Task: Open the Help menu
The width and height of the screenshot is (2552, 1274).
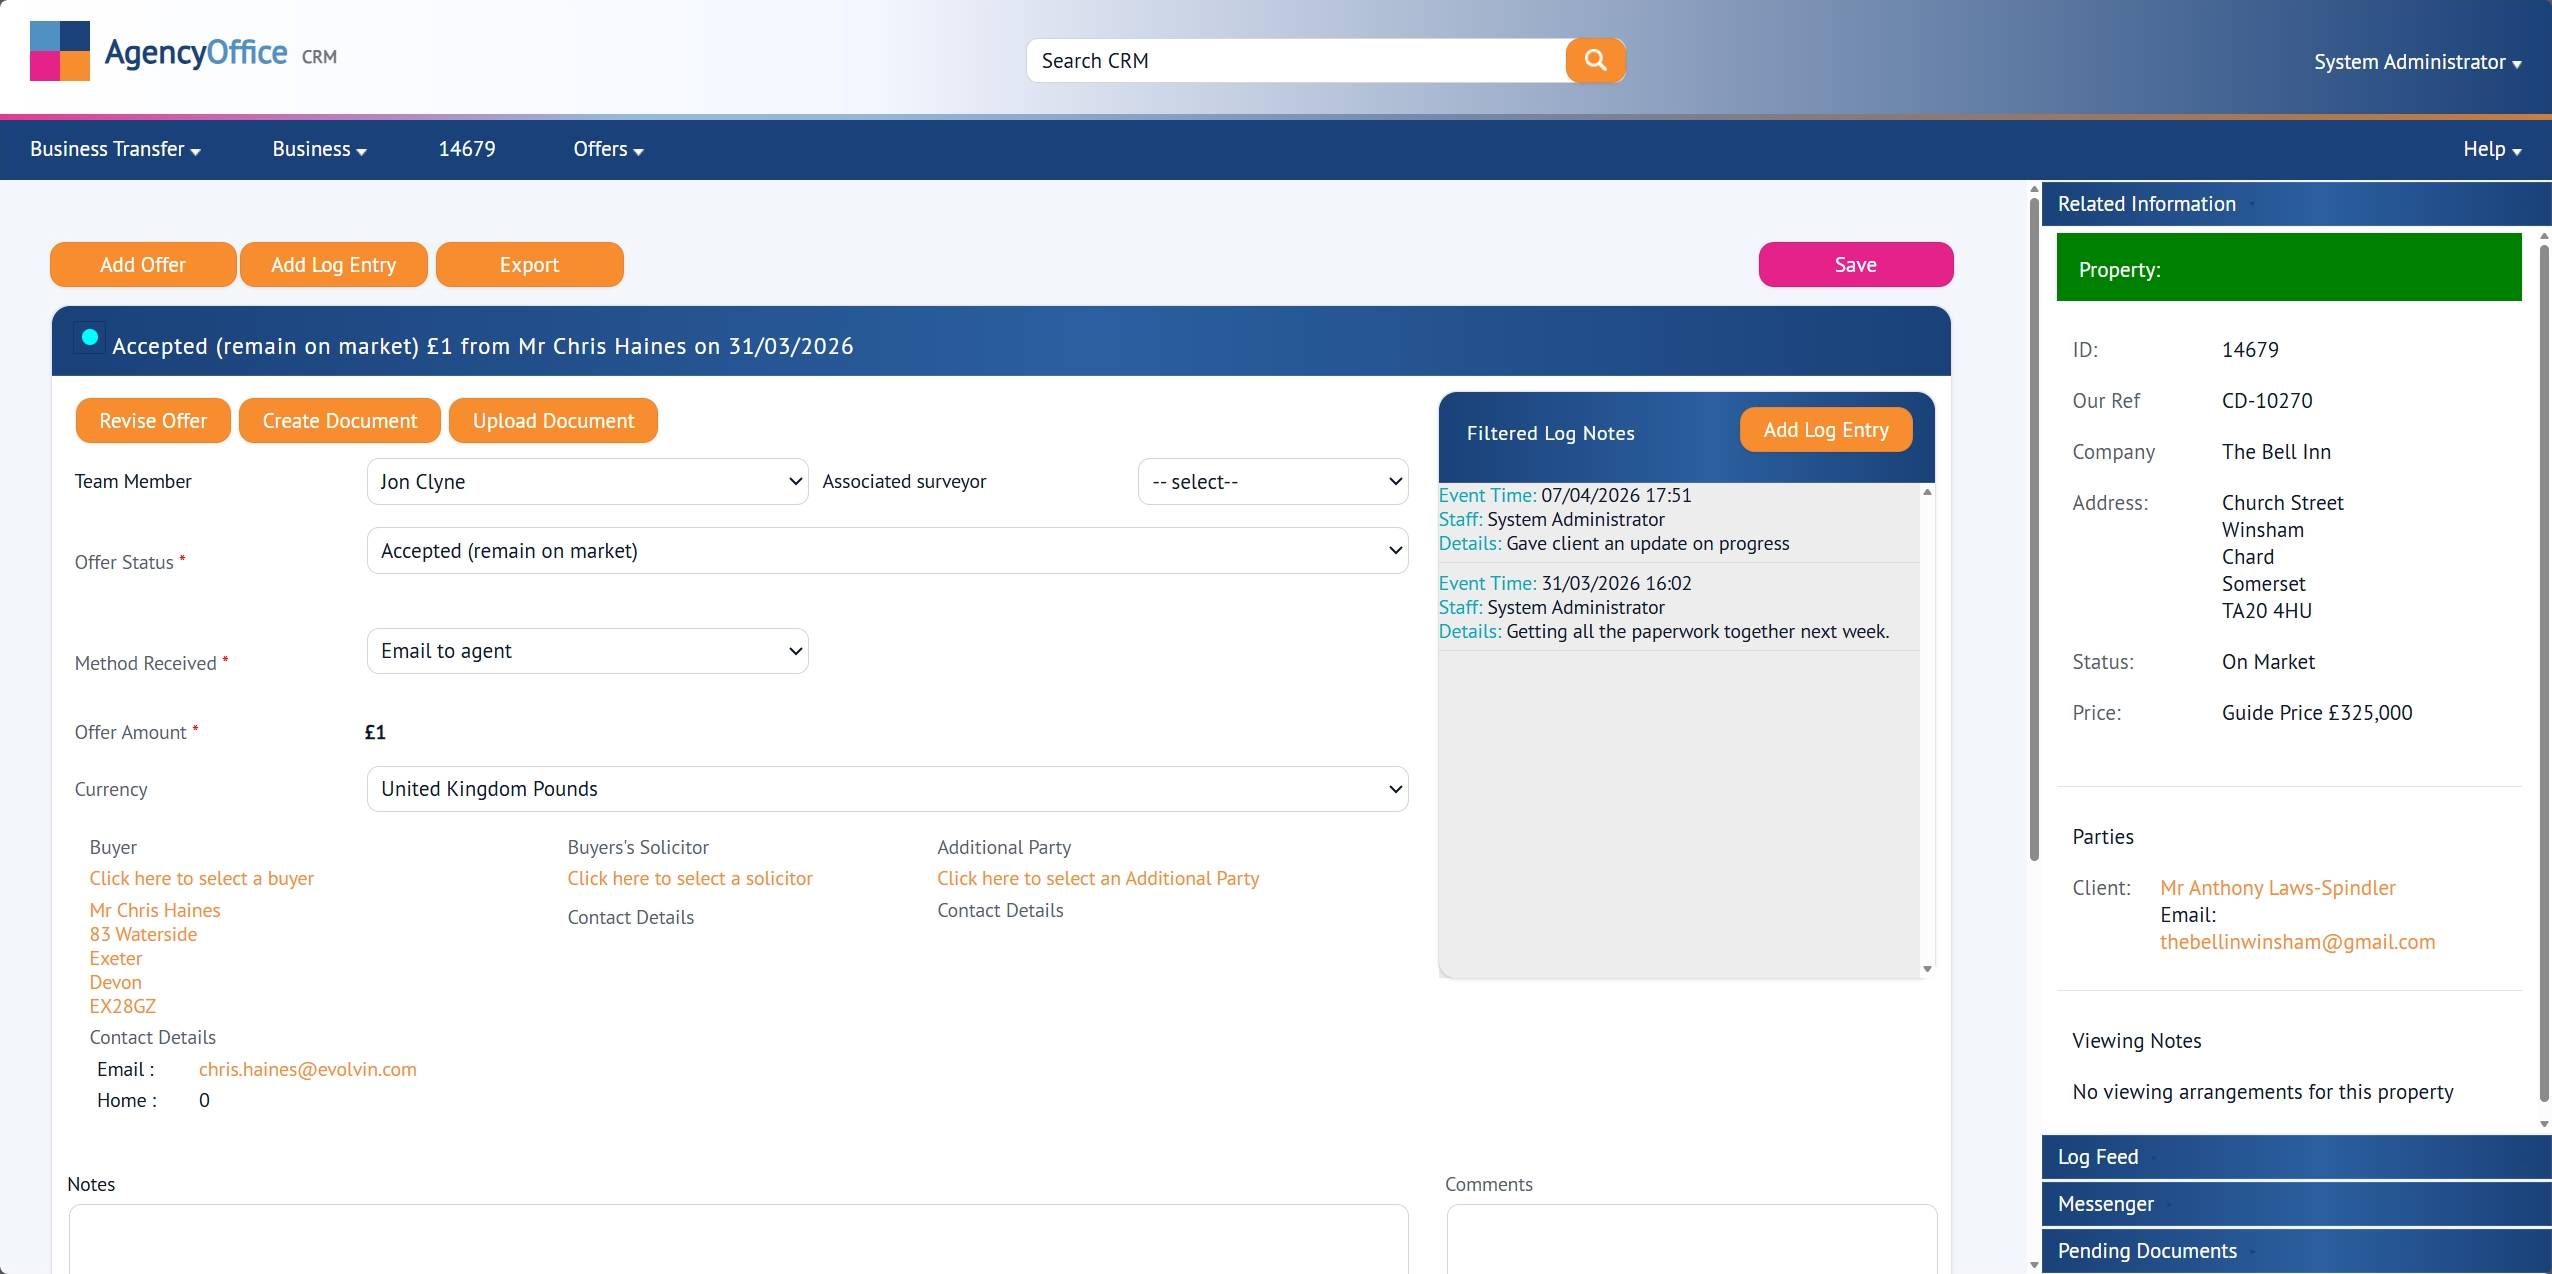Action: pyautogui.click(x=2490, y=148)
